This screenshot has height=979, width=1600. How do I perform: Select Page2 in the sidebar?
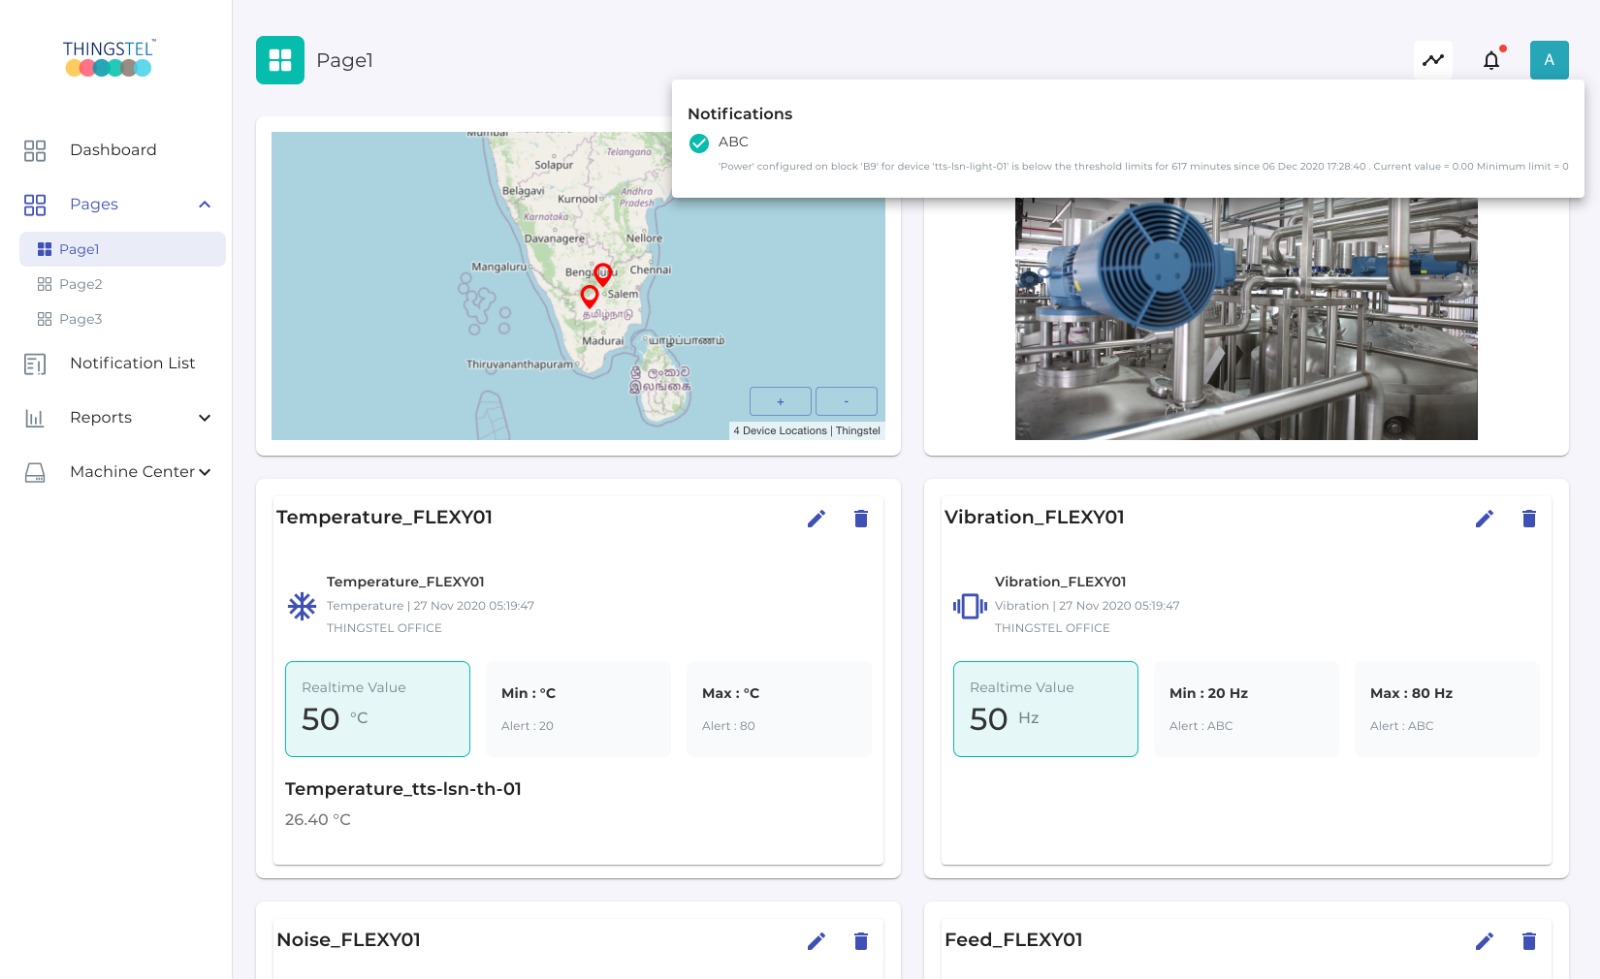tap(80, 284)
